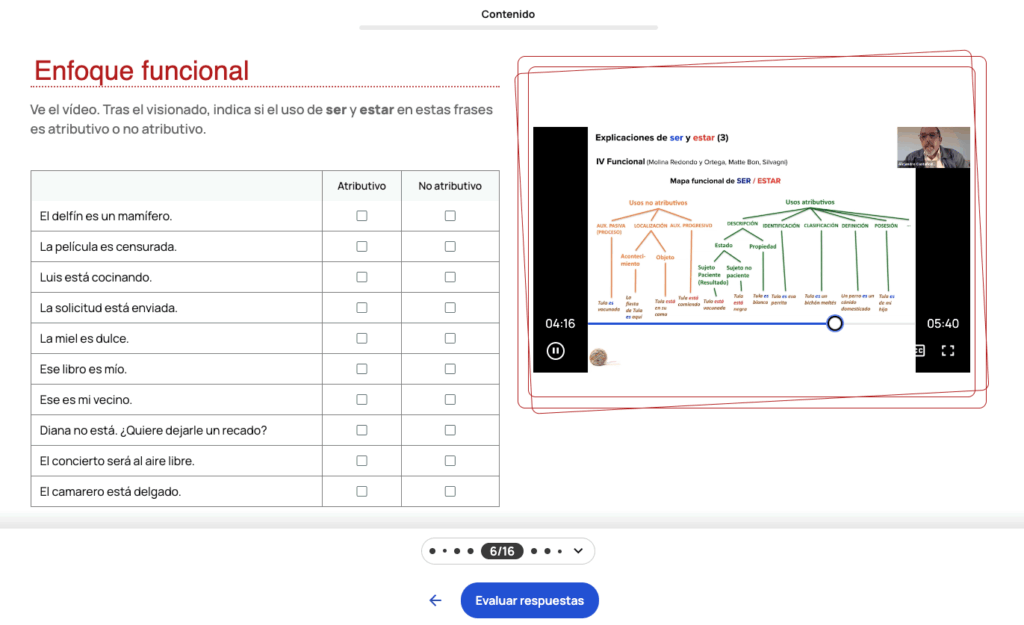Tick Atributivo for 'Ese libro es mío'
Image resolution: width=1024 pixels, height=625 pixels.
point(362,369)
